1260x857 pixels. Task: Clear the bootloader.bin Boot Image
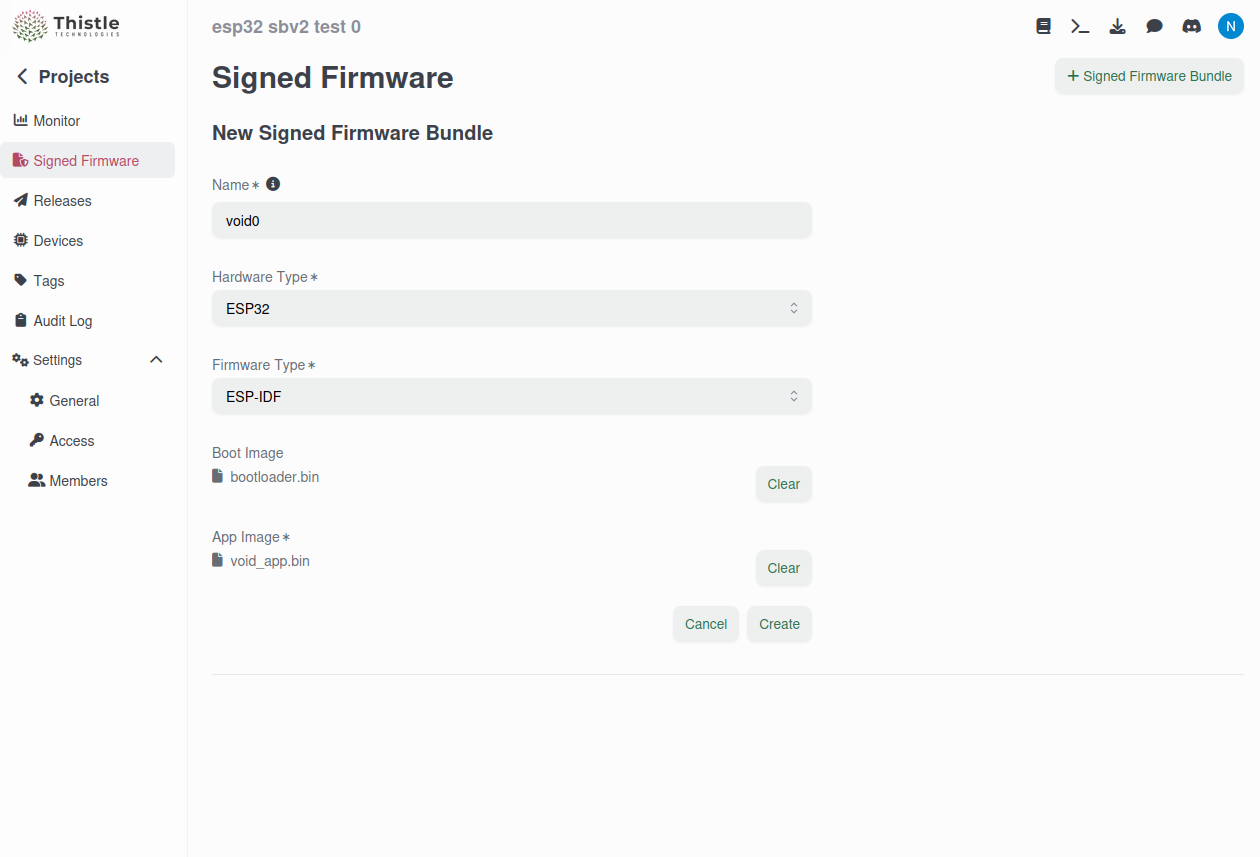click(783, 484)
